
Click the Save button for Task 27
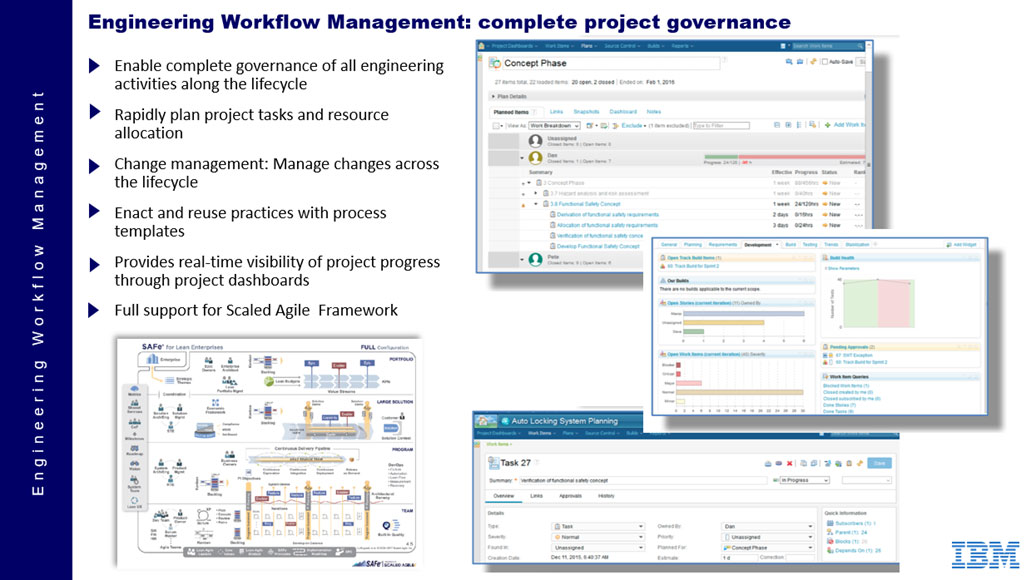coord(879,463)
